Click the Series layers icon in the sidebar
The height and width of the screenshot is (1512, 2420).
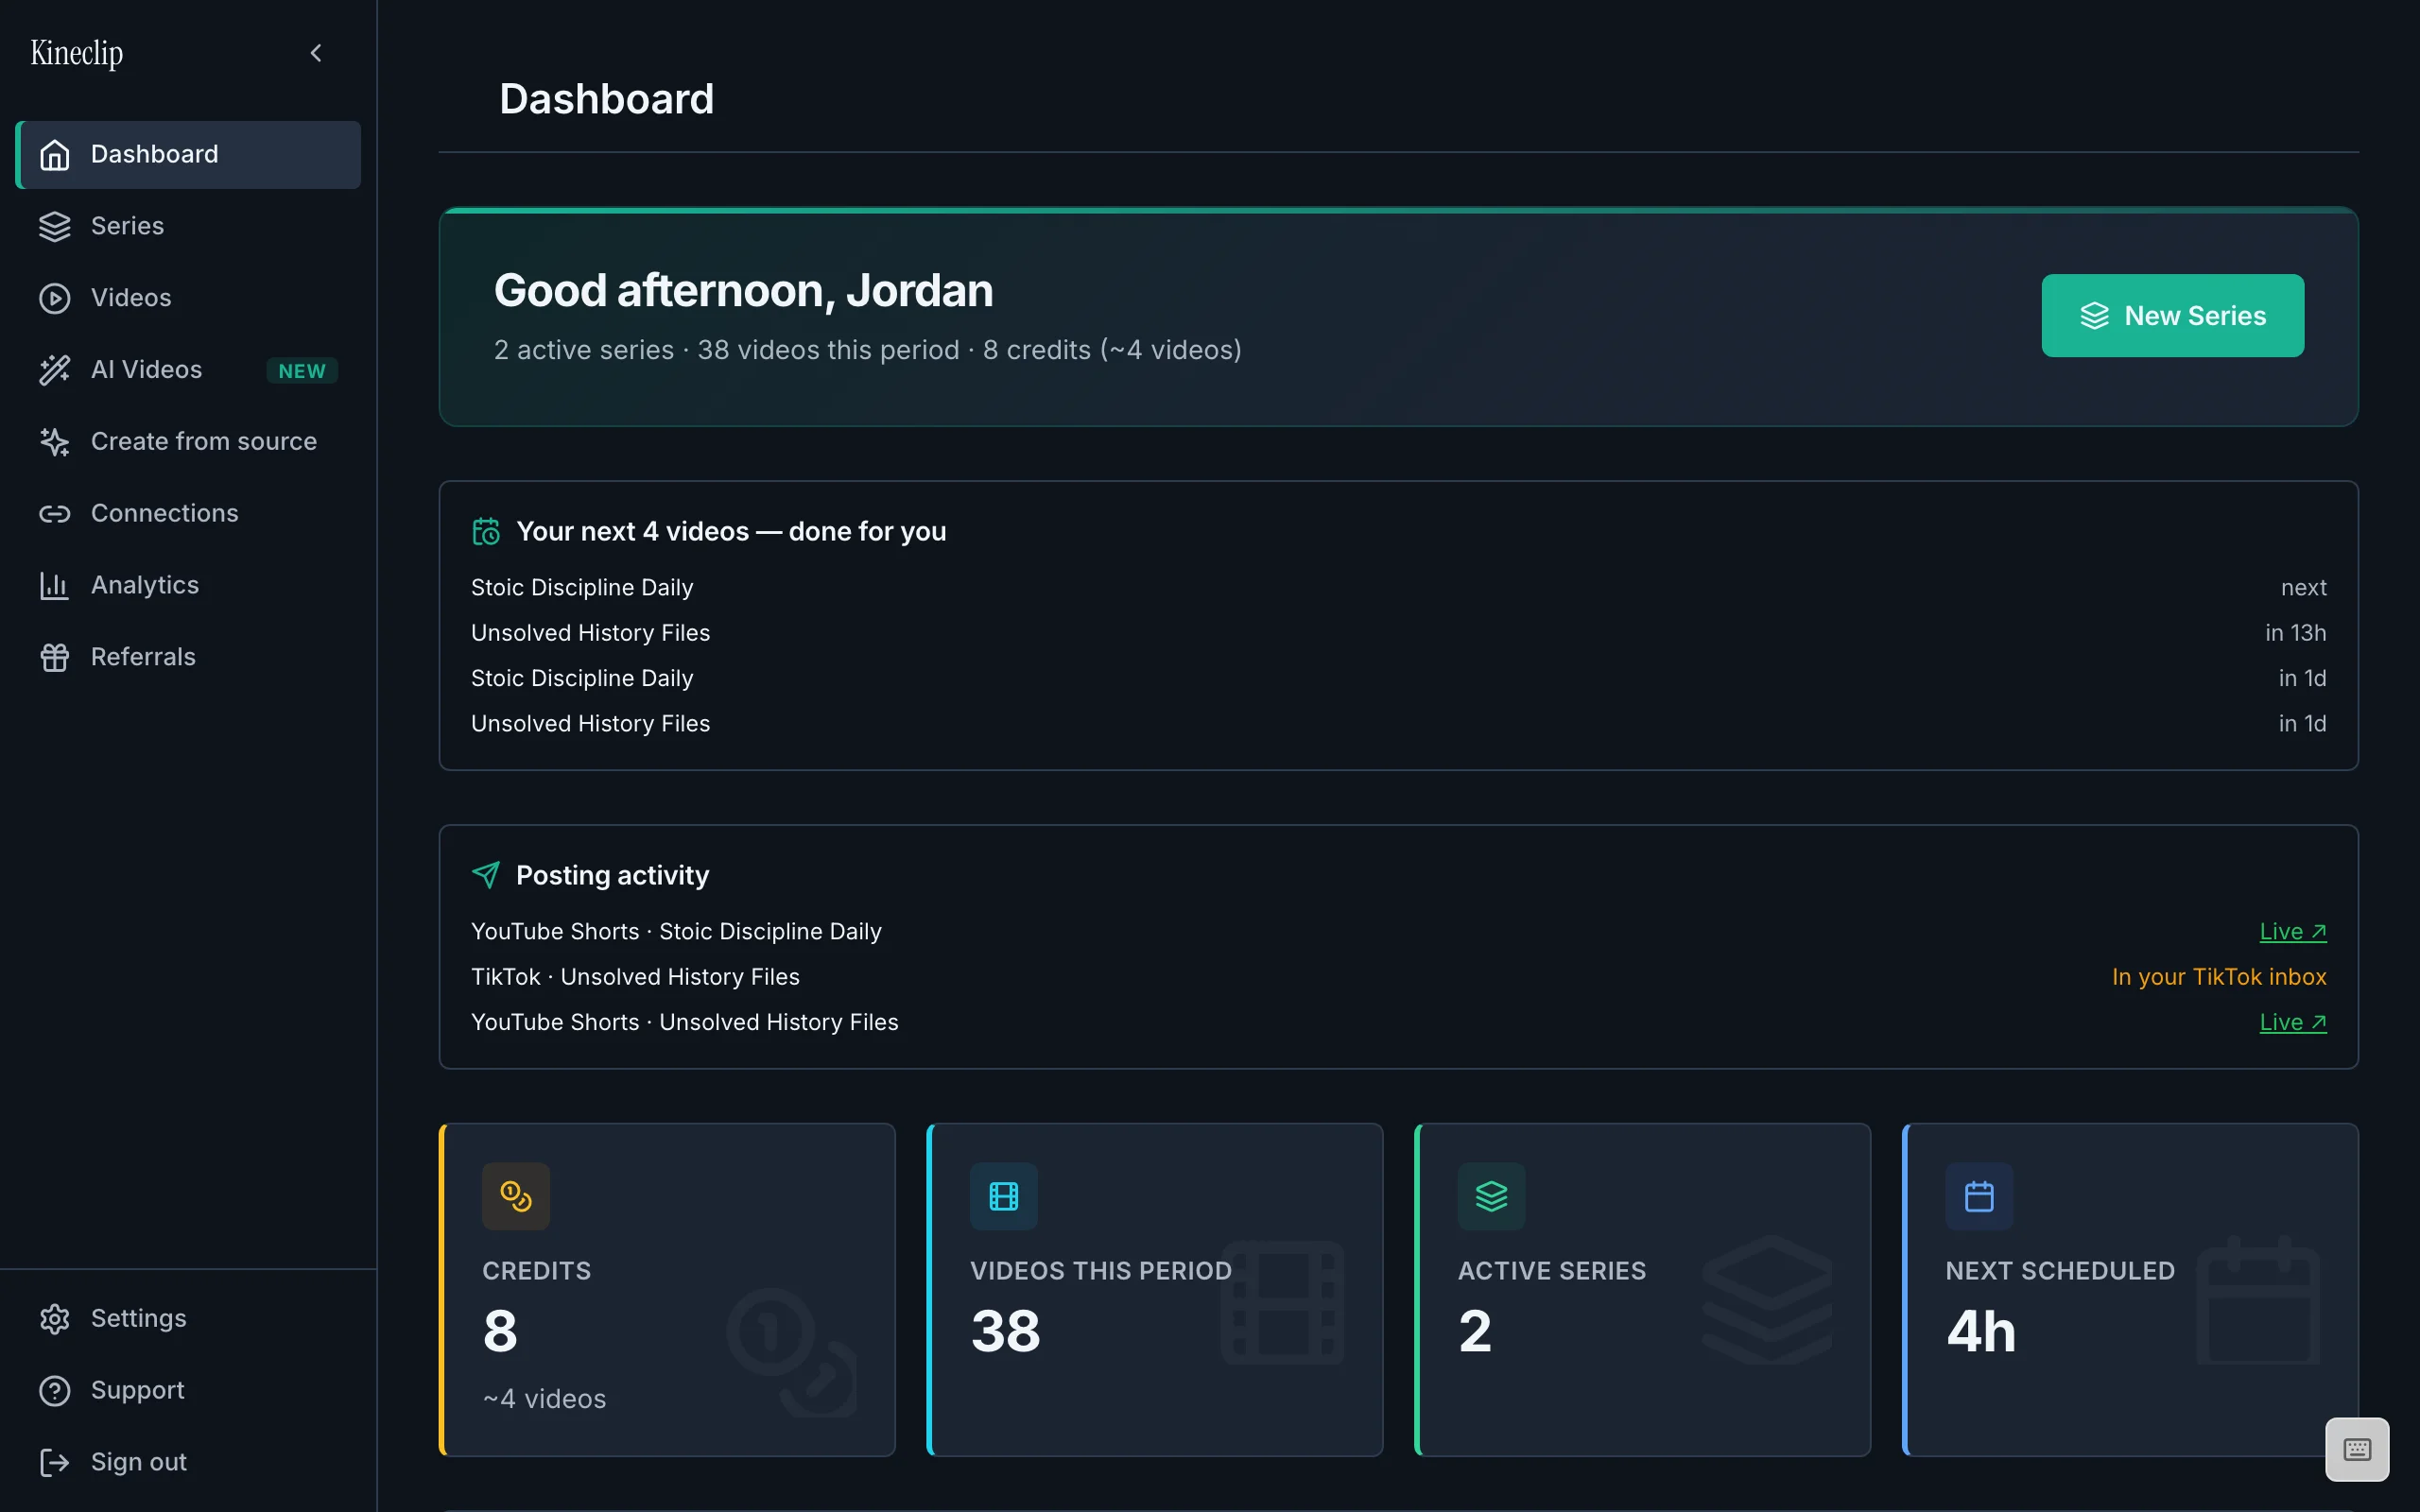[55, 227]
